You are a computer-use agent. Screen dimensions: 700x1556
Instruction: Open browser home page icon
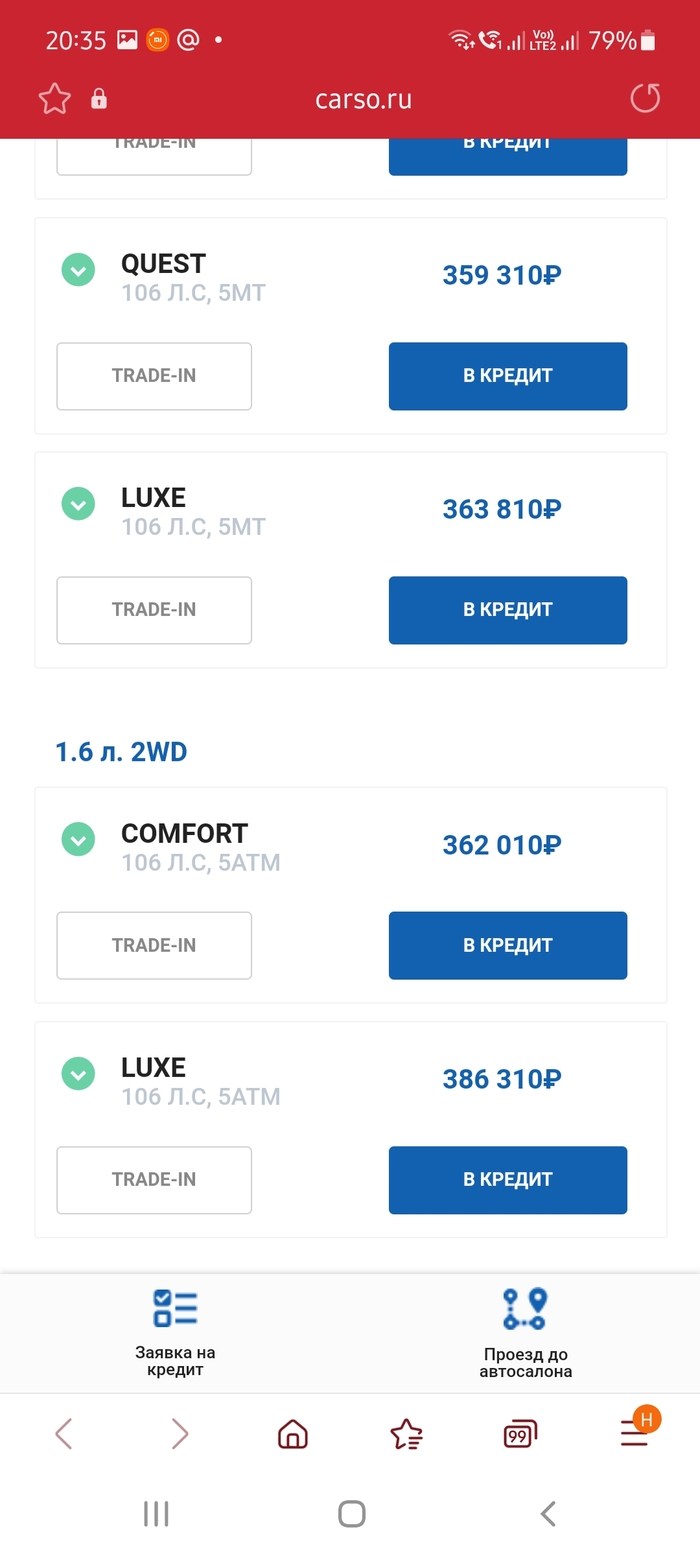tap(292, 1434)
